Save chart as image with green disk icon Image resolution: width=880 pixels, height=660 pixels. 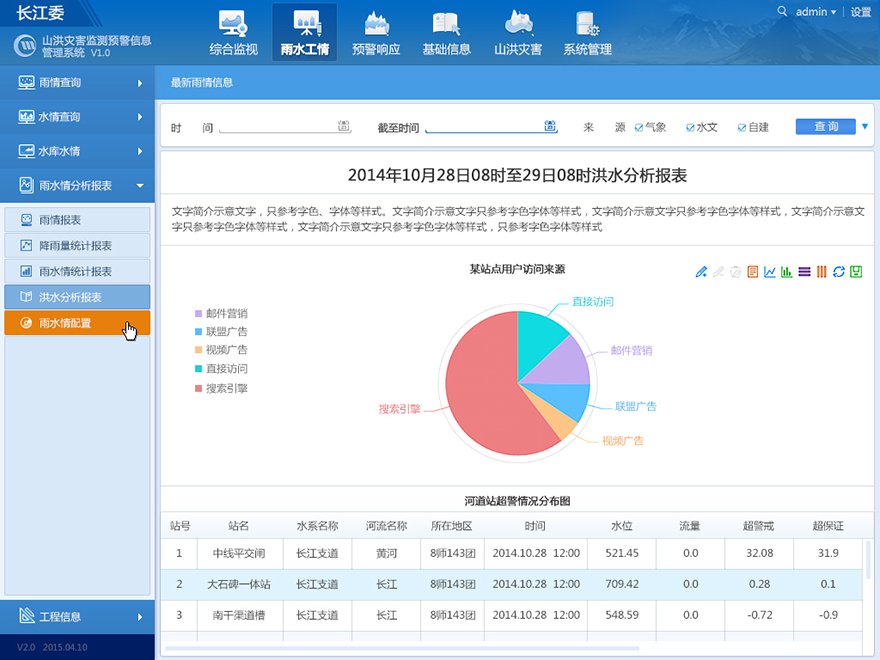click(856, 272)
